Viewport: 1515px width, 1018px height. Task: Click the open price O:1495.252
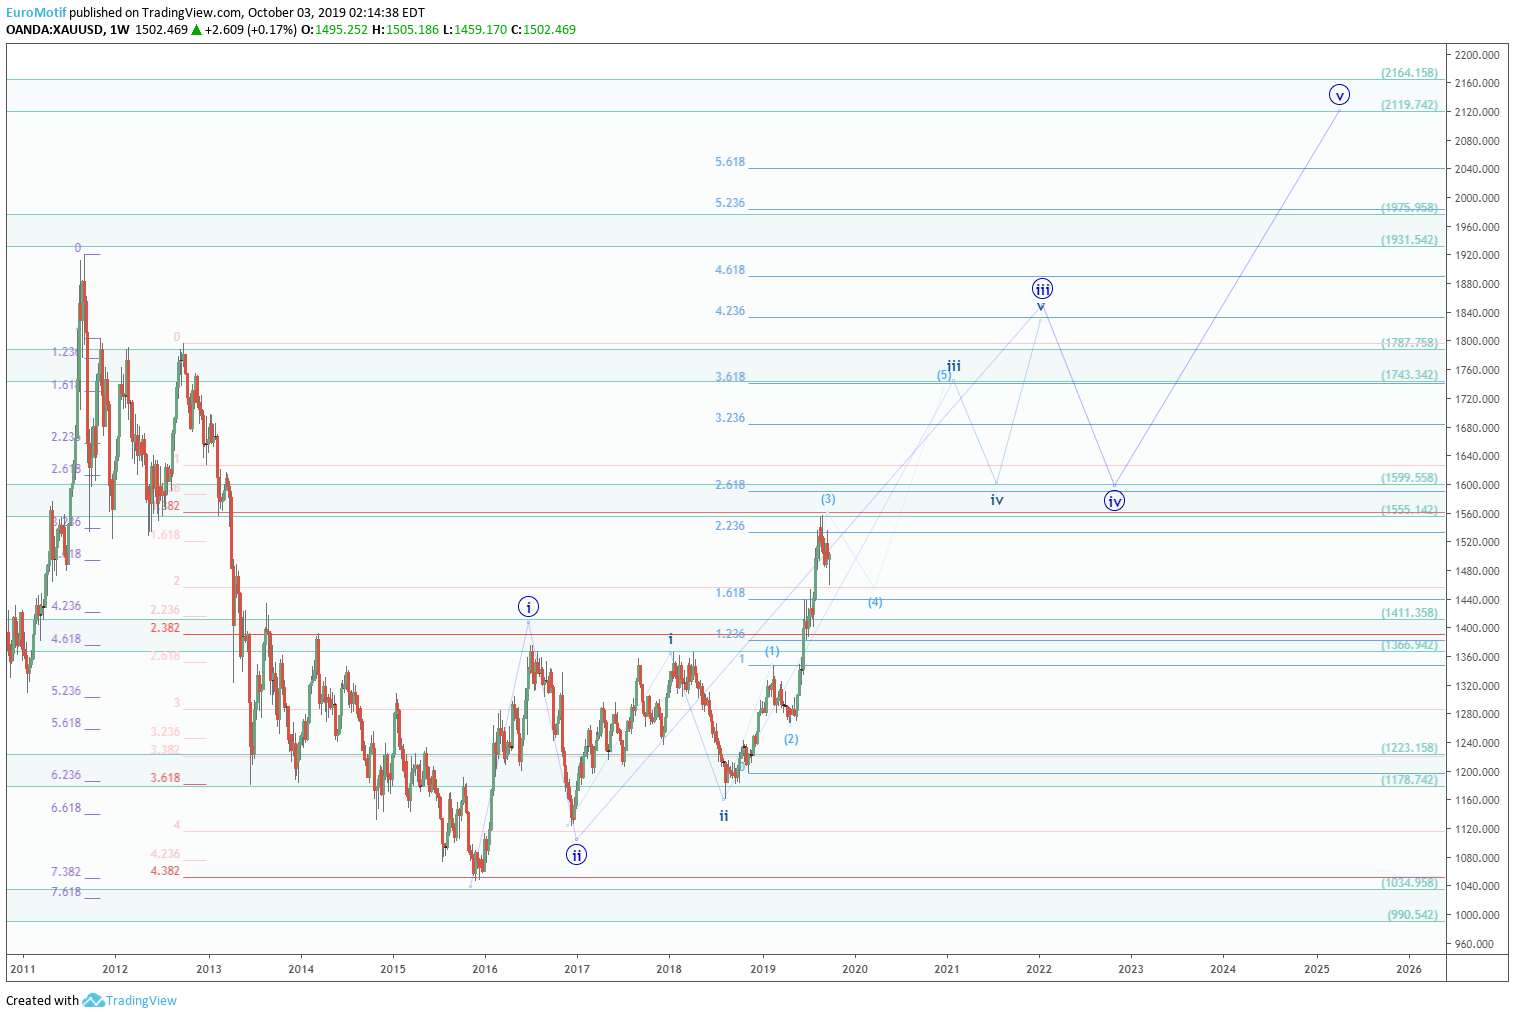click(333, 30)
